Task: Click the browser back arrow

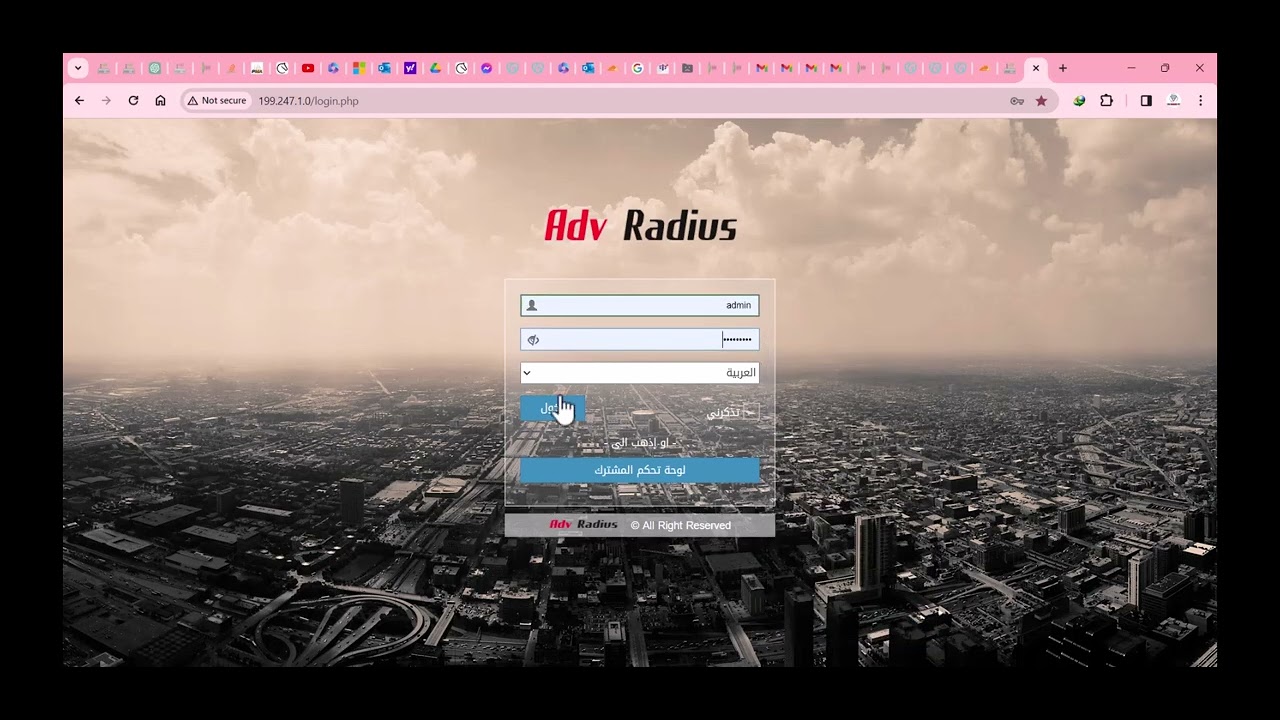Action: point(79,100)
